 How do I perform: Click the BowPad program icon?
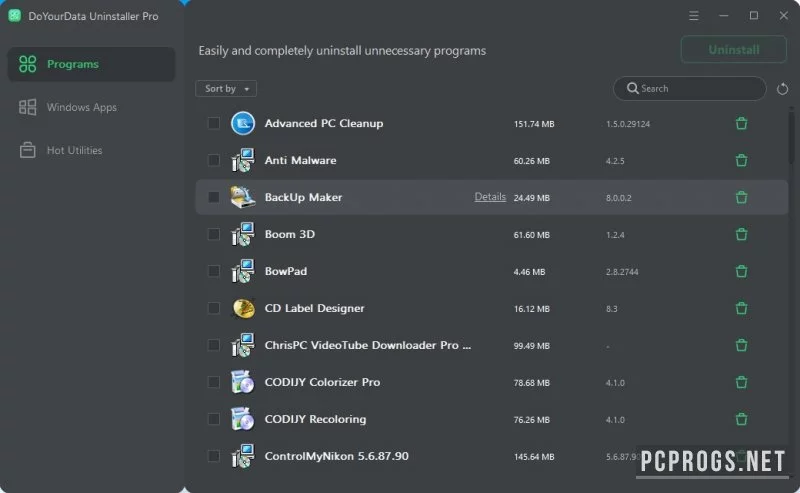(x=243, y=271)
